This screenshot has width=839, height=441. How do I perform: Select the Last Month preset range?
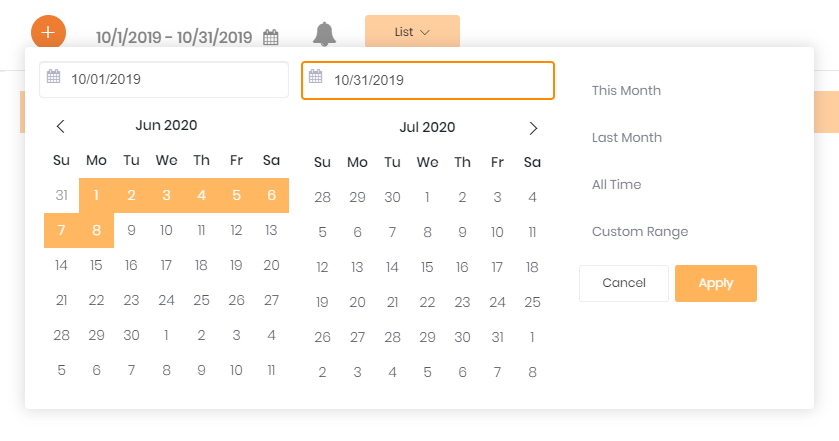point(627,138)
